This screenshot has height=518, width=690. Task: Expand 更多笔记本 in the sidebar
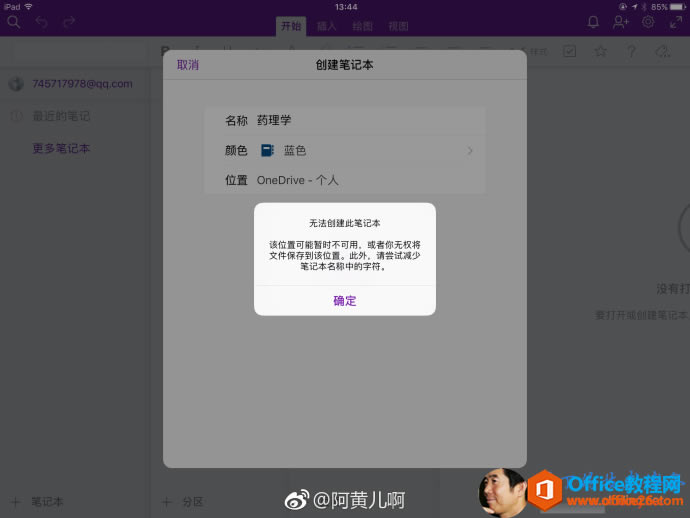click(x=61, y=148)
